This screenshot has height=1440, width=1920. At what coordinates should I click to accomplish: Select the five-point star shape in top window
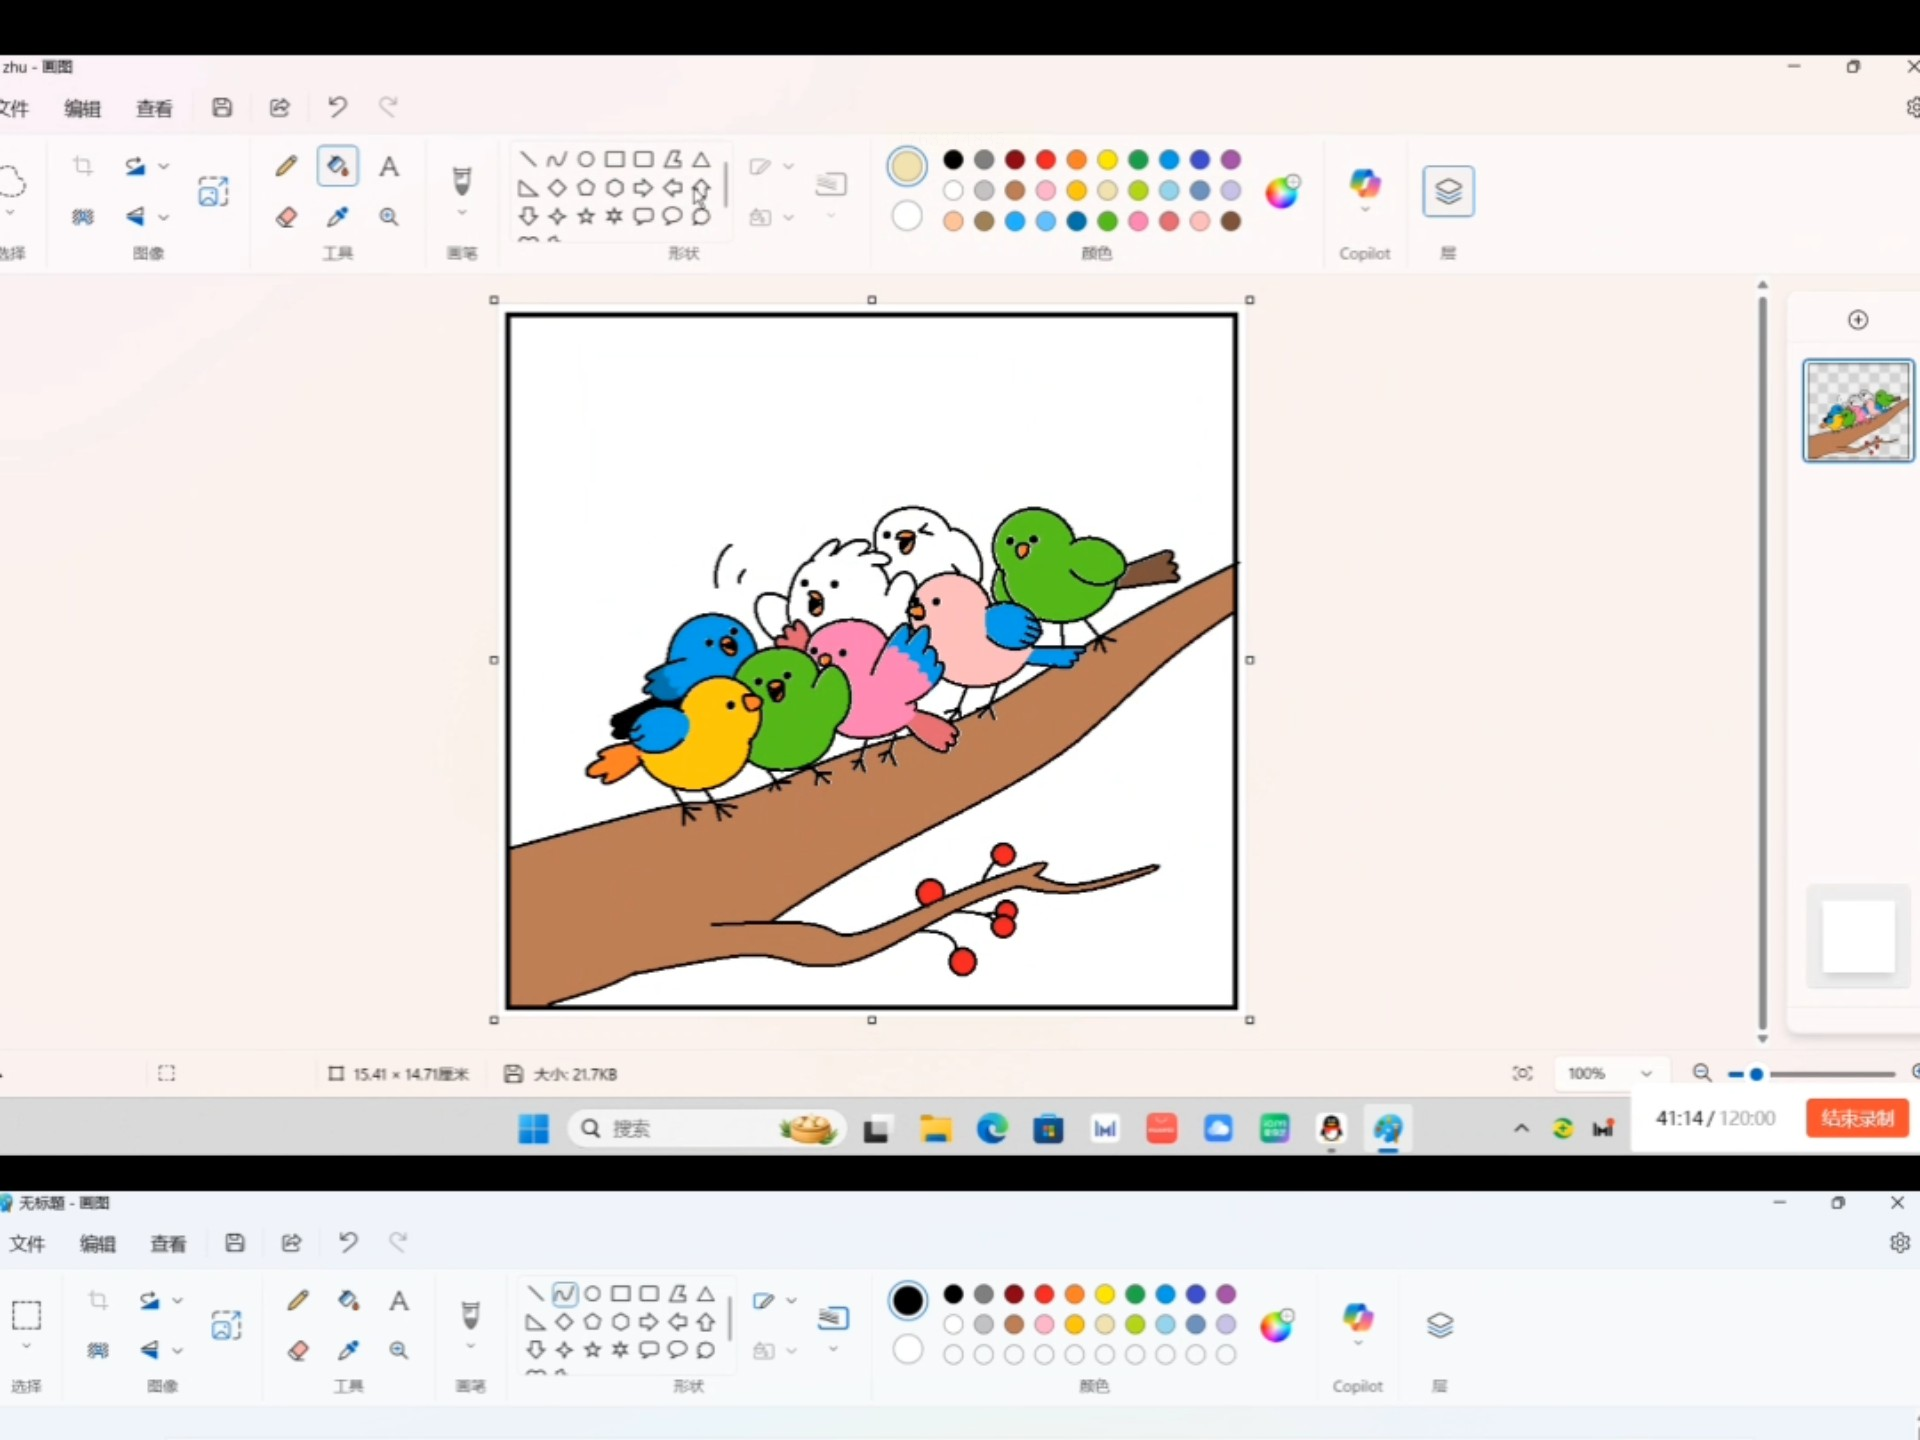[x=586, y=216]
